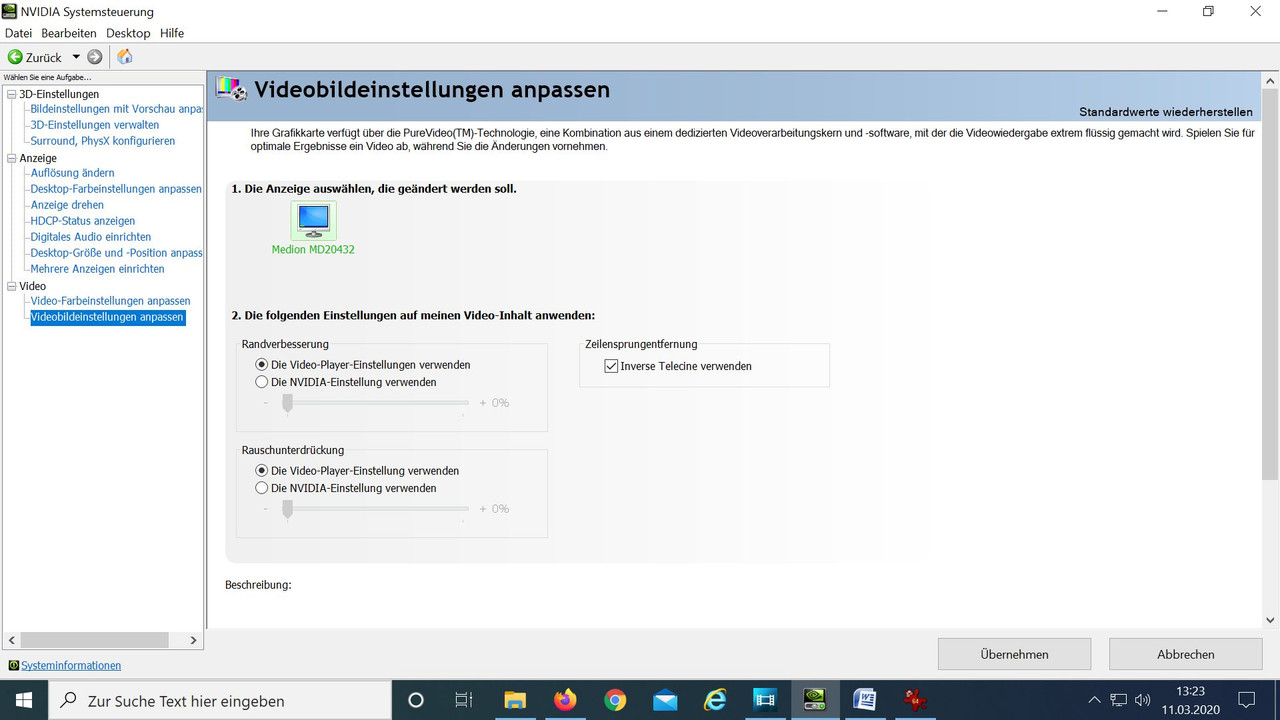
Task: Open Auflösung ändern
Action: pyautogui.click(x=72, y=173)
